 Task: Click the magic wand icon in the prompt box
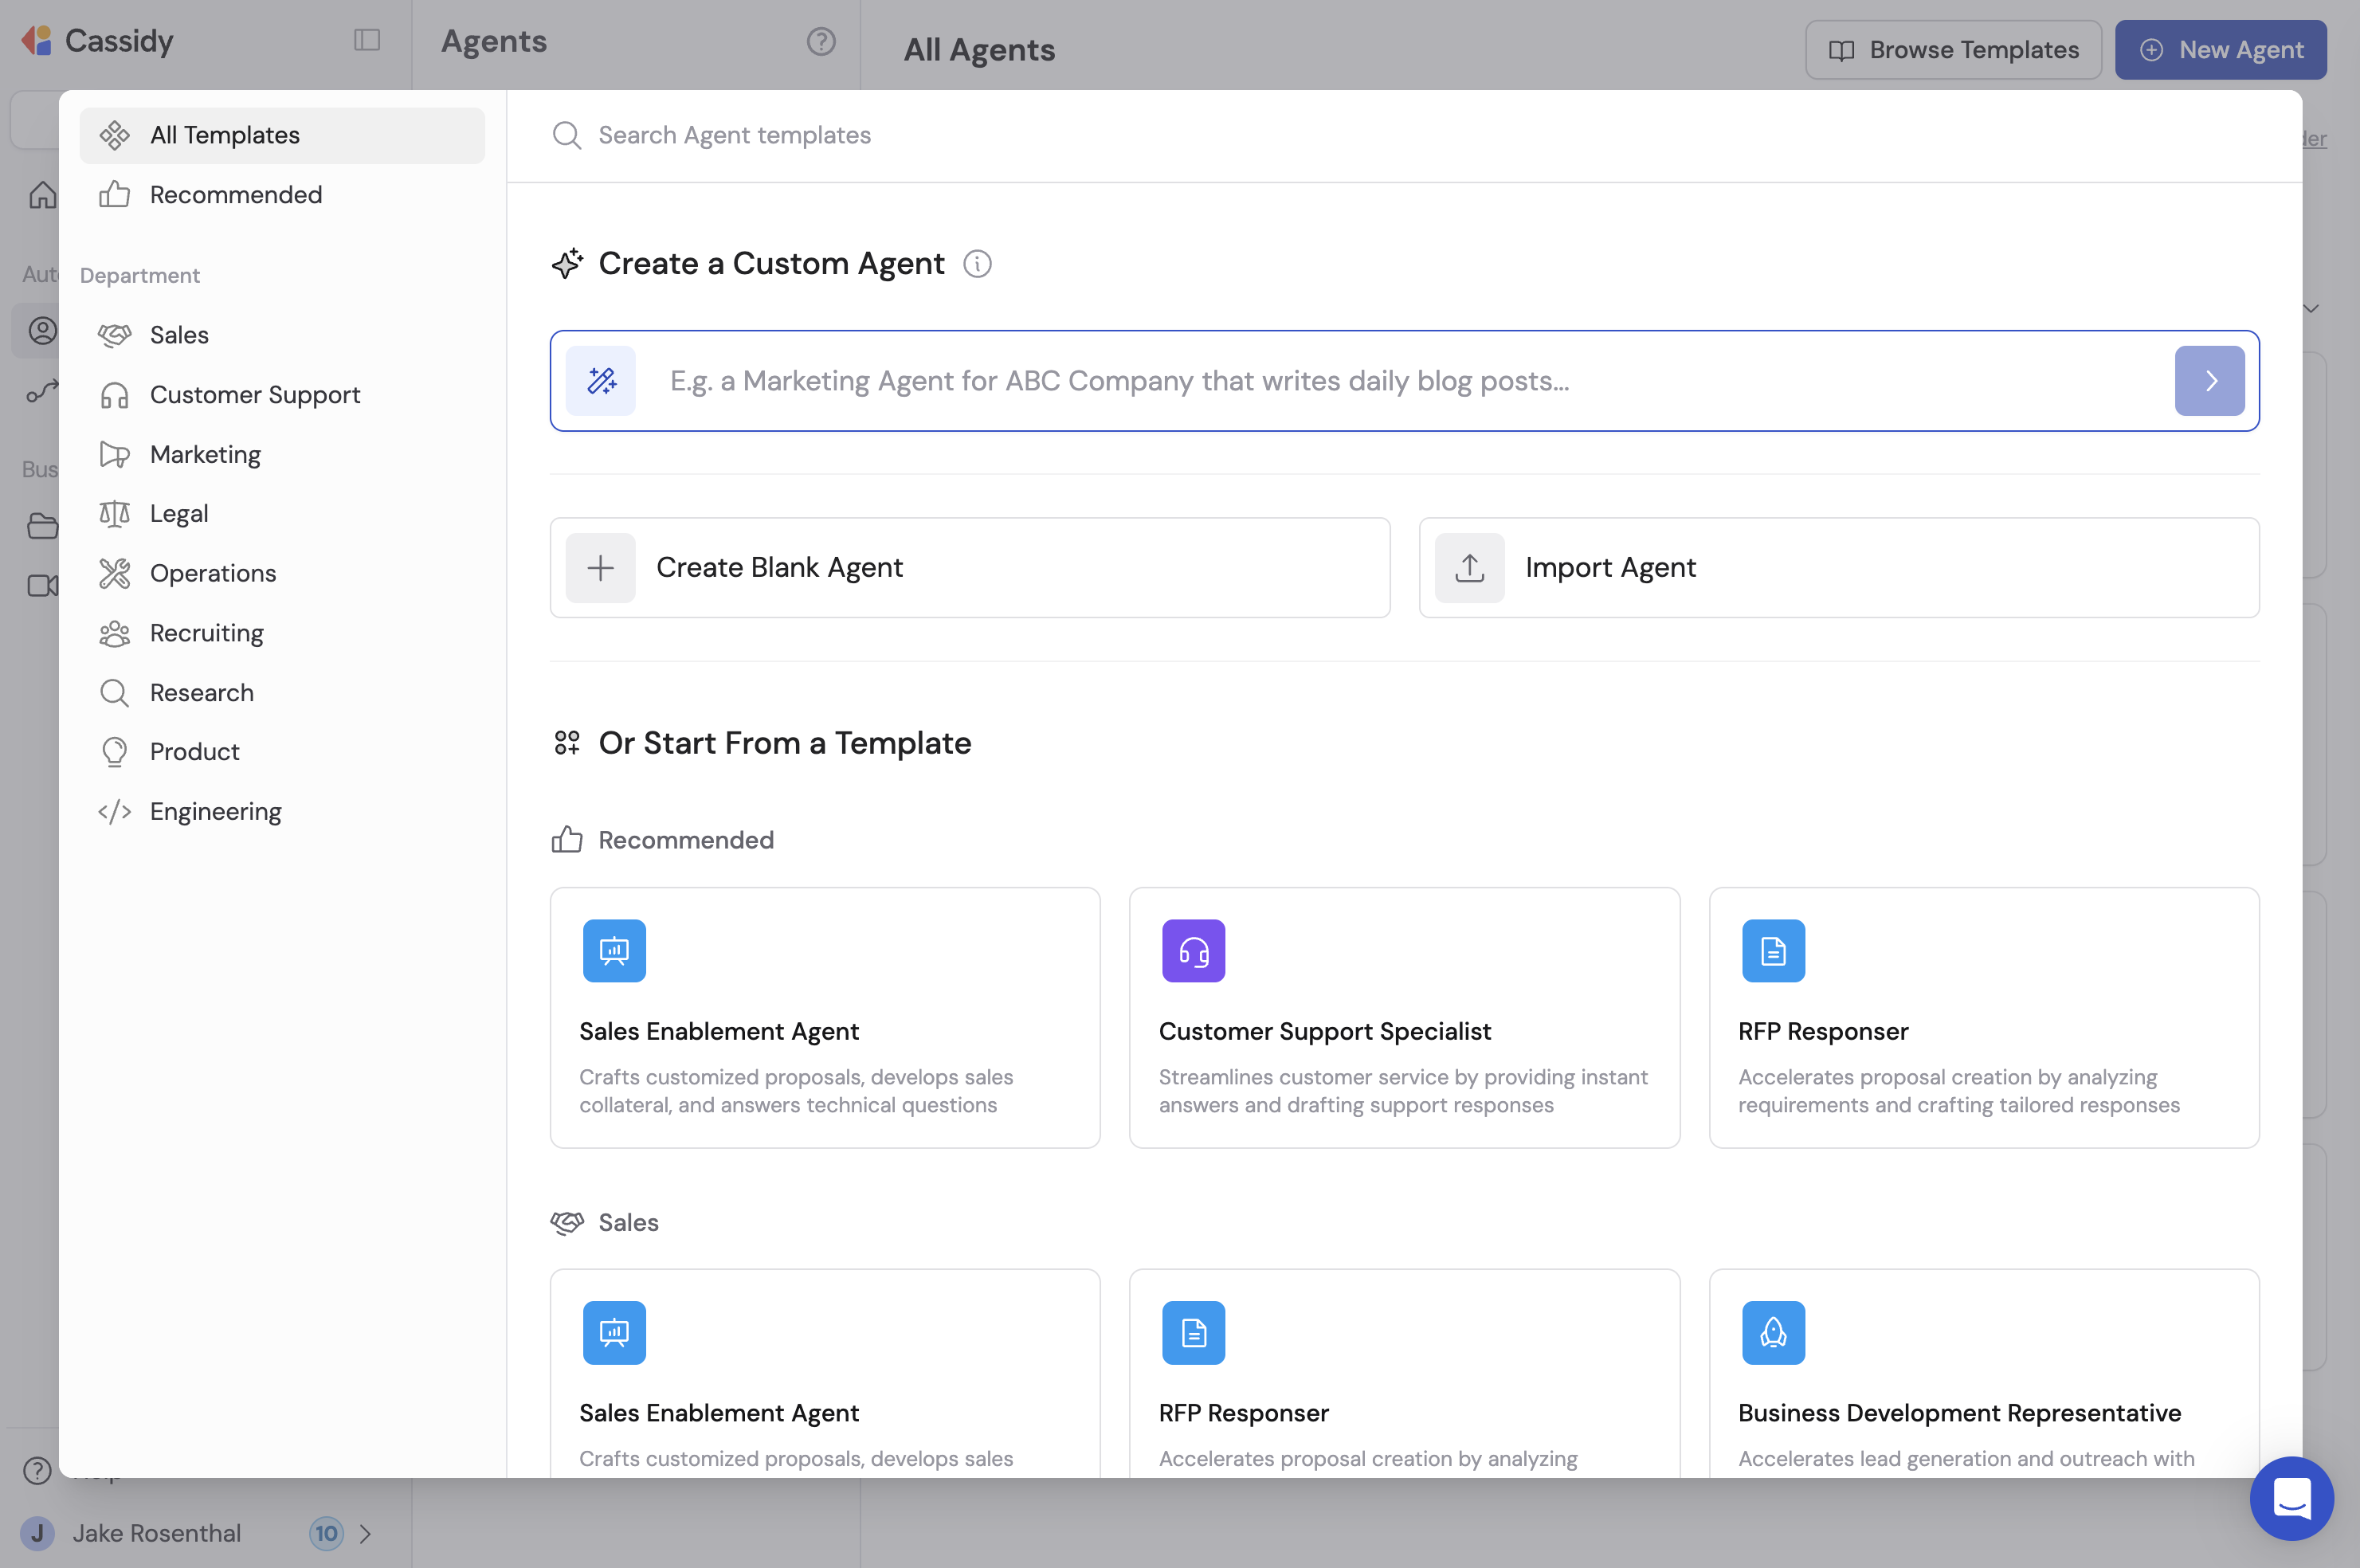pyautogui.click(x=601, y=380)
